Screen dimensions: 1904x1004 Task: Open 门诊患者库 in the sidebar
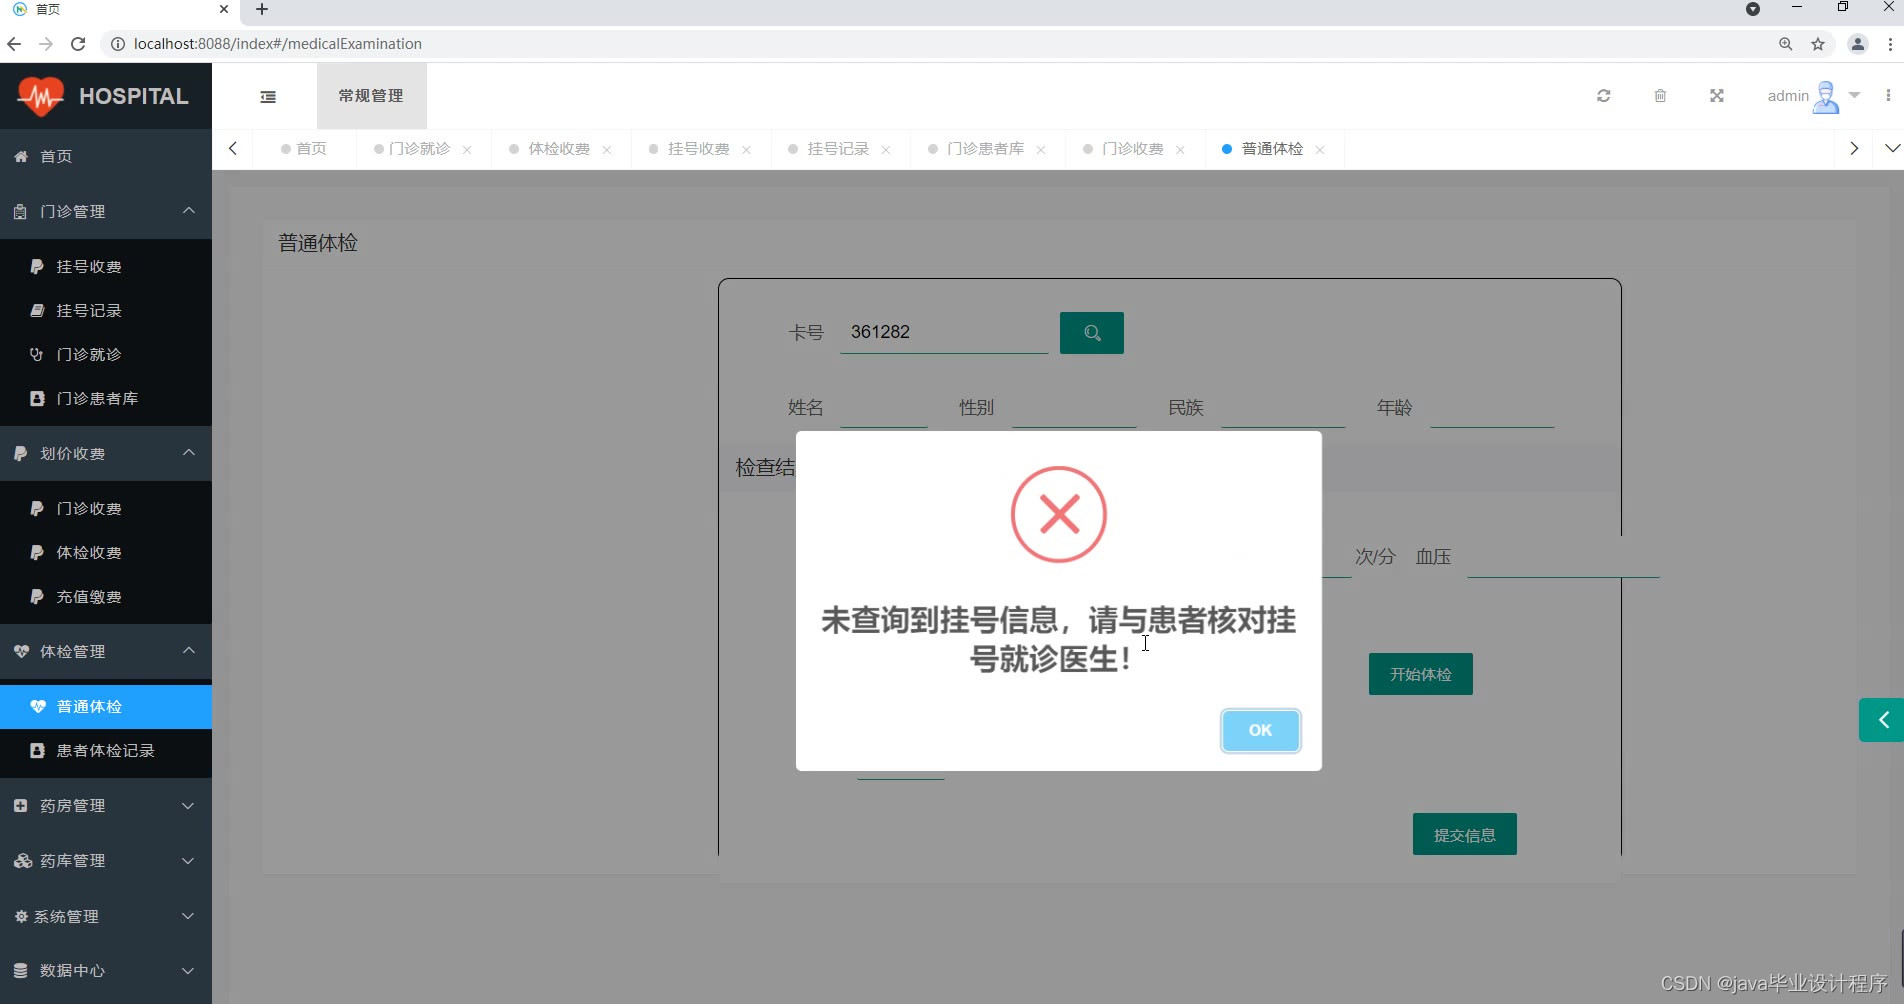point(106,398)
